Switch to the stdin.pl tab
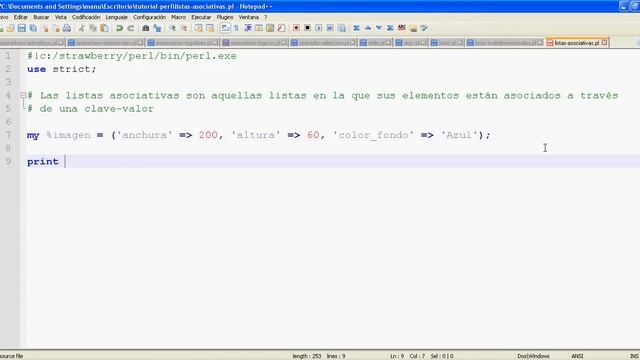The image size is (640, 360). (x=376, y=43)
